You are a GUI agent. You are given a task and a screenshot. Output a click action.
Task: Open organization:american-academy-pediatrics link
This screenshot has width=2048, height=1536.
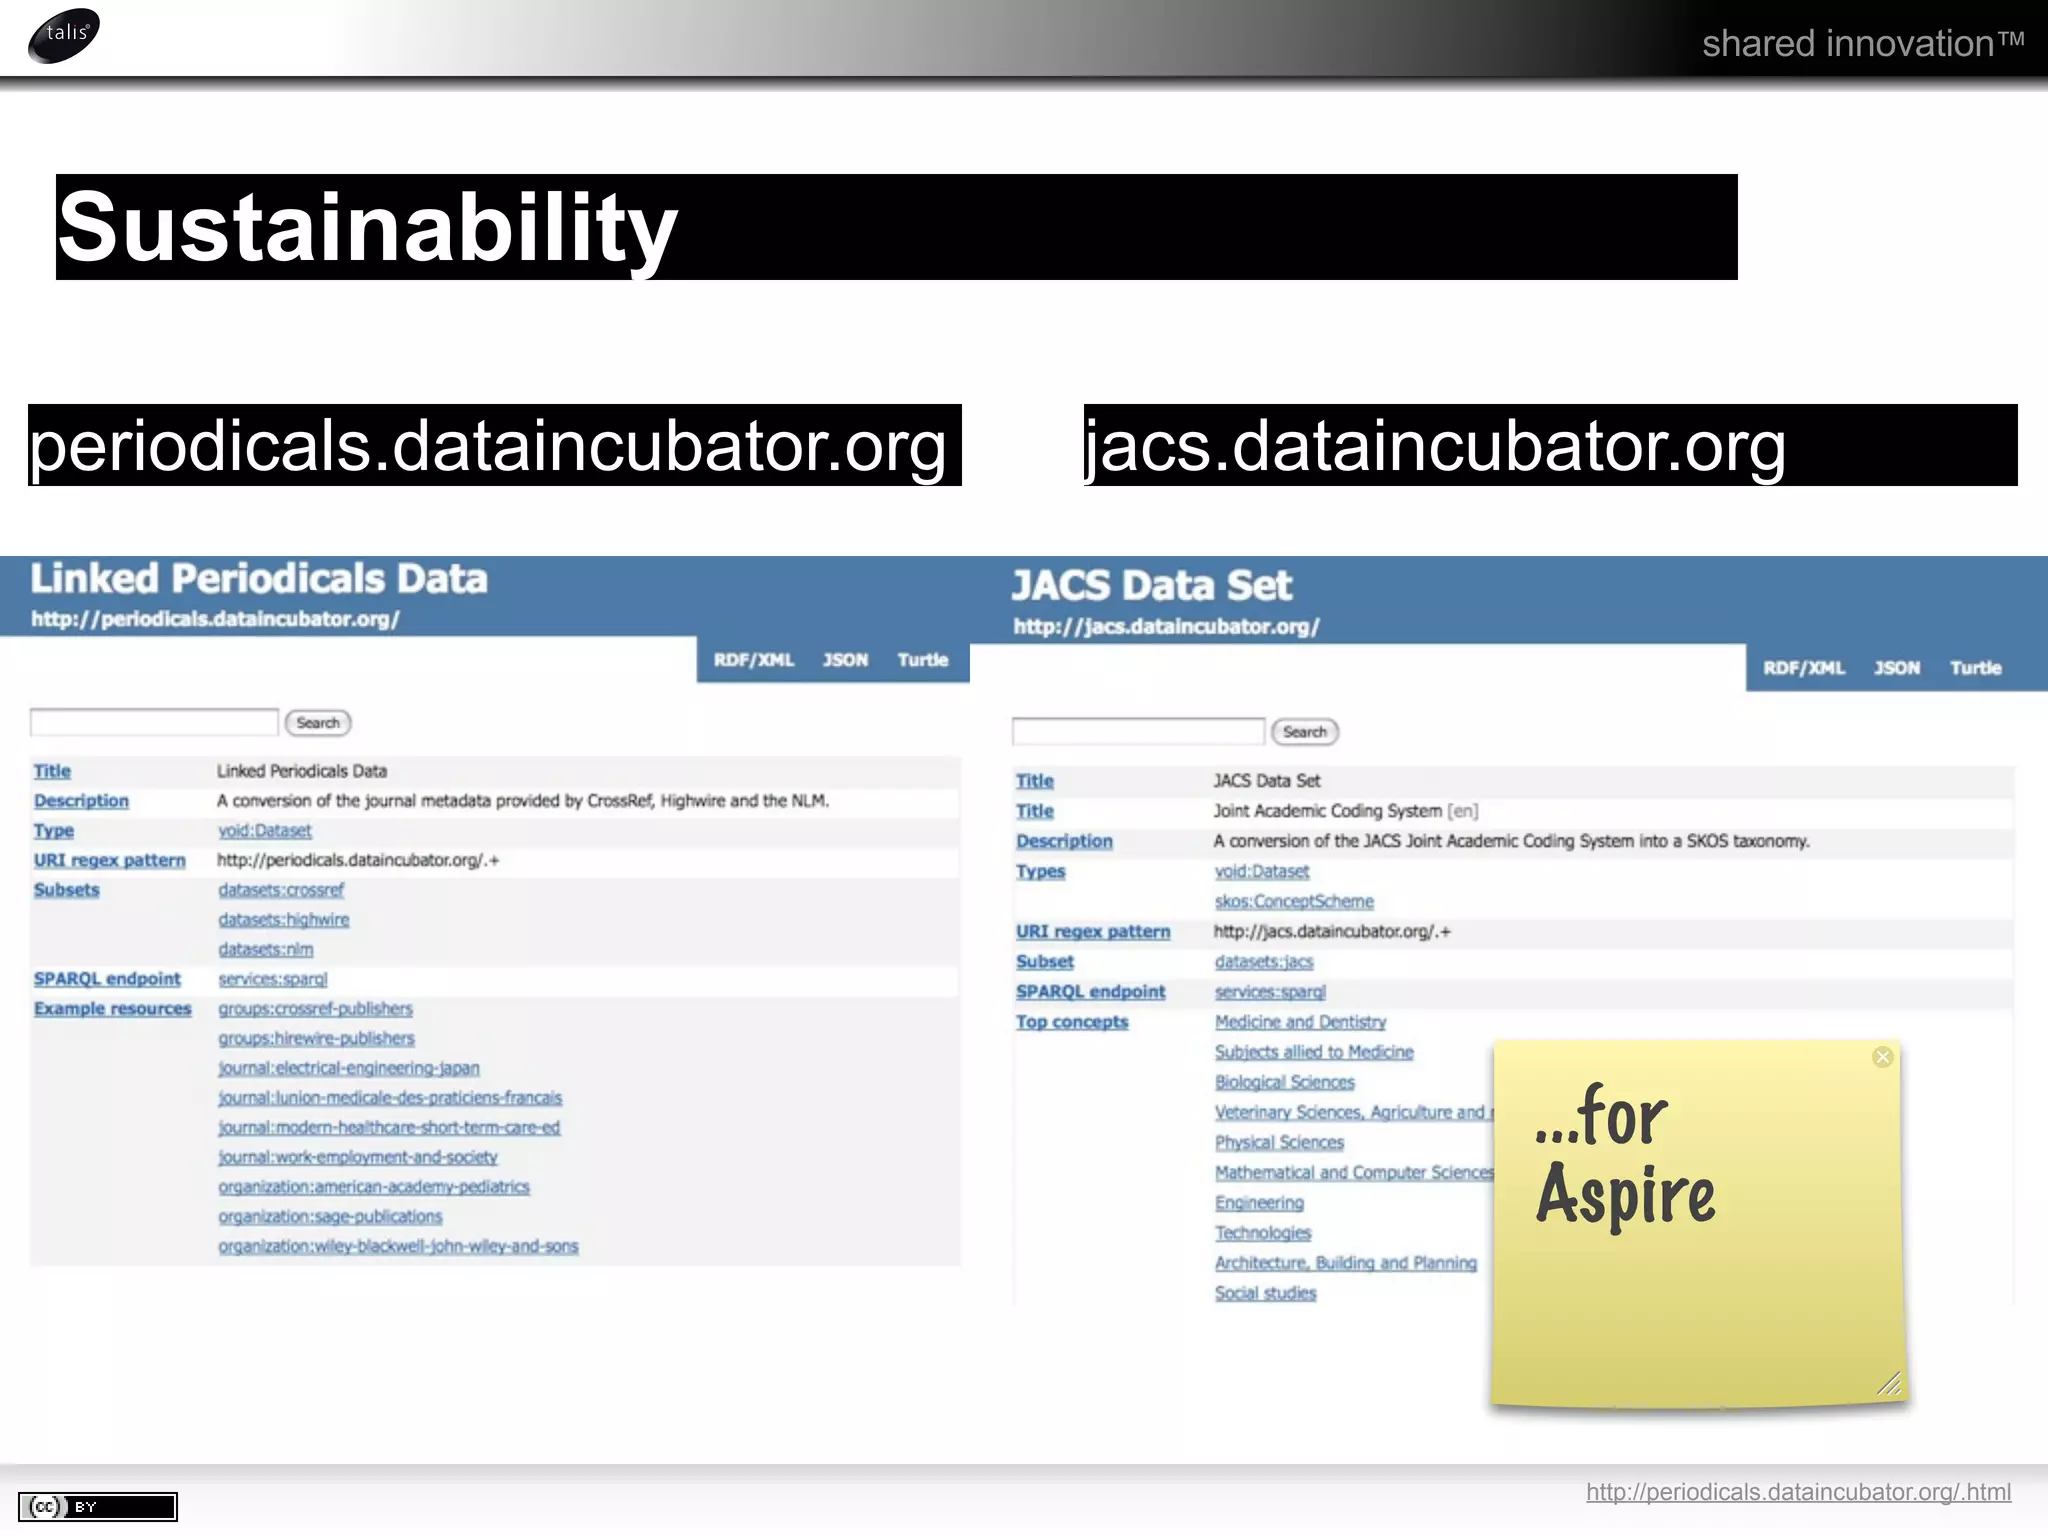374,1187
